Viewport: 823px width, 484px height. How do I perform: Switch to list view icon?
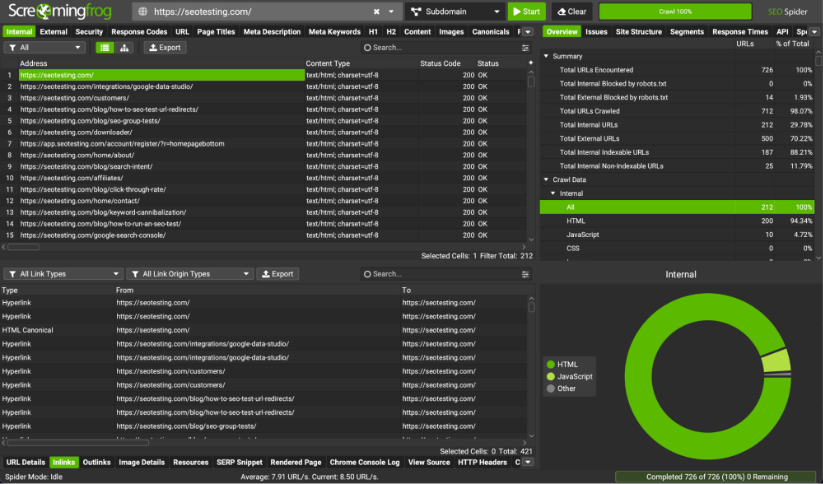tap(104, 47)
